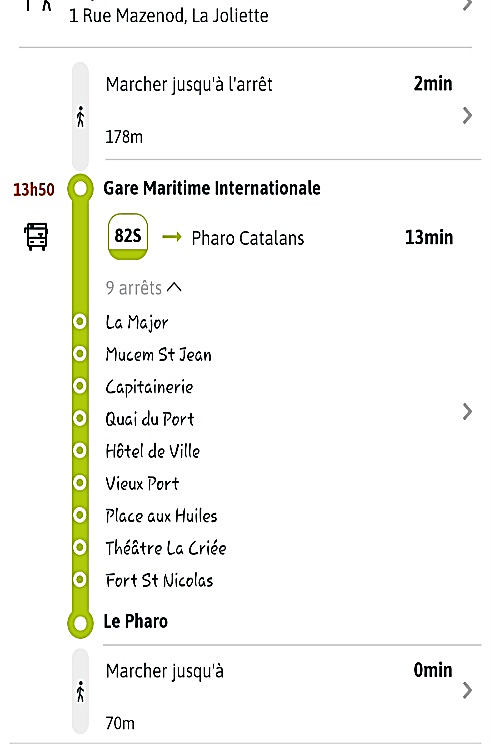Open details chevron for 2min walk to stop
Screen dimensions: 491x744
[x=467, y=115]
